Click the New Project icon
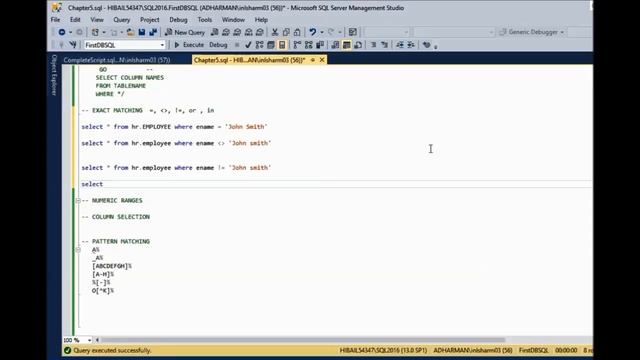This screenshot has width=640, height=360. click(x=95, y=32)
